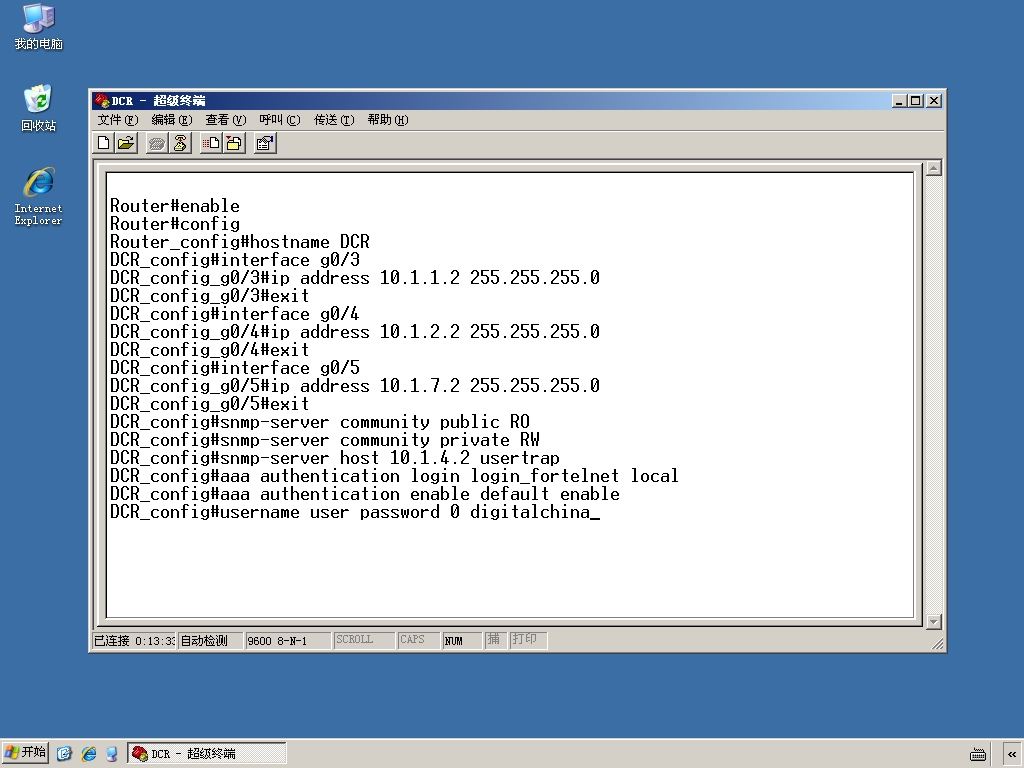This screenshot has width=1024, height=768.
Task: Click the Disconnect toolbar icon
Action: pyautogui.click(x=180, y=143)
